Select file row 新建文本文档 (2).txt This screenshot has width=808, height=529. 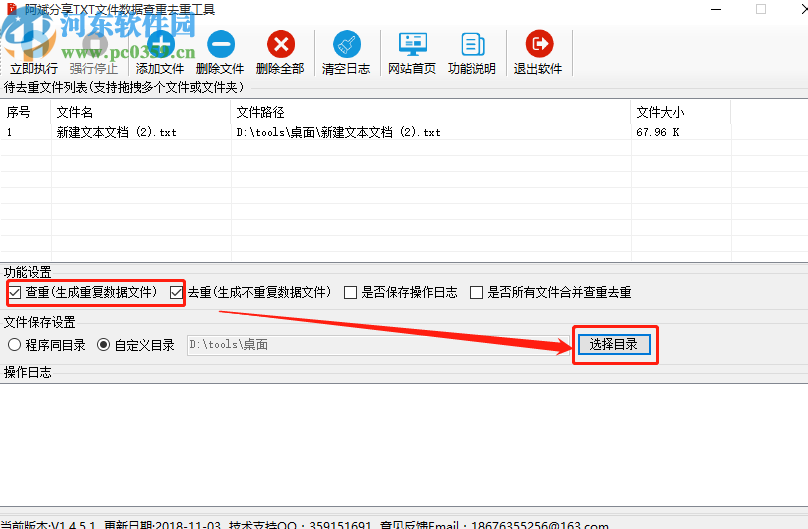[116, 132]
